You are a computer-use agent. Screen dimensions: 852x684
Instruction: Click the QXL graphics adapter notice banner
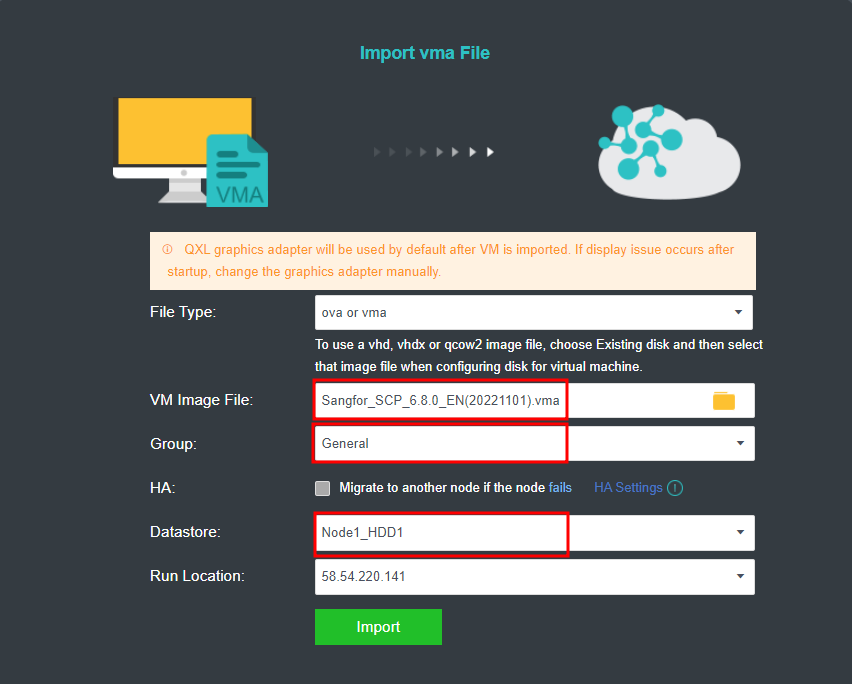point(453,261)
